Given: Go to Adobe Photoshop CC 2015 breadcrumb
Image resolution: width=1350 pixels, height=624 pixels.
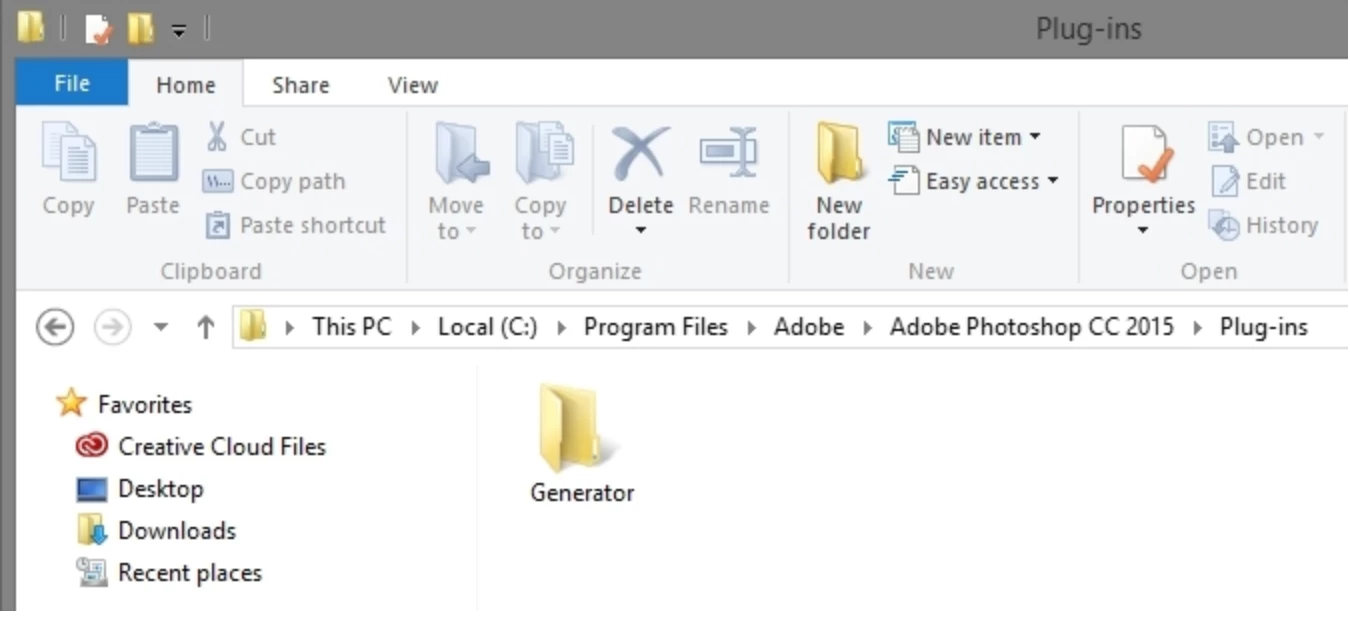Looking at the screenshot, I should click(x=1032, y=327).
